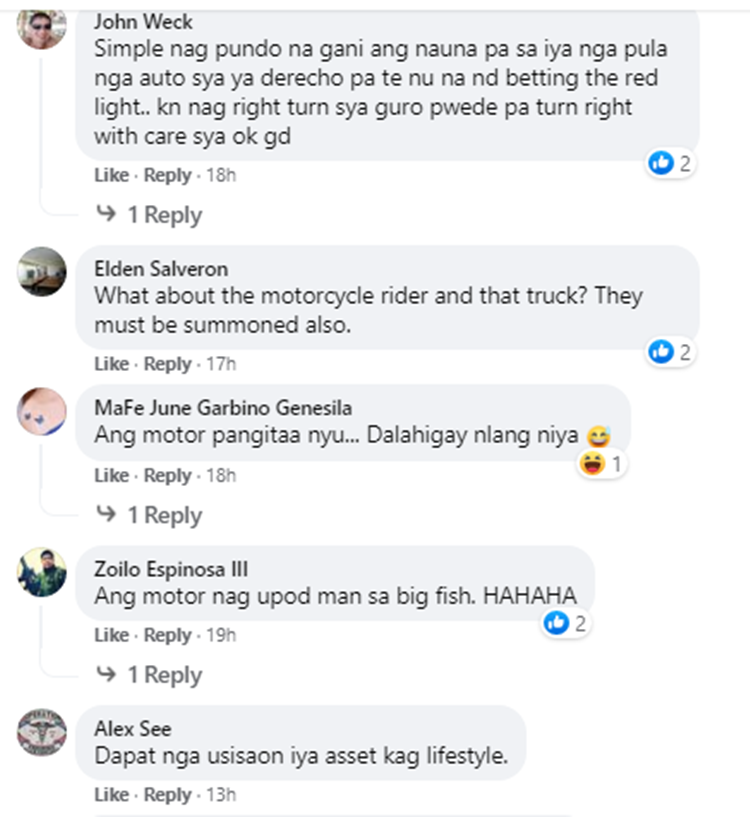The width and height of the screenshot is (750, 817).
Task: View like reactions on Elden Salveron's comment
Action: pyautogui.click(x=670, y=351)
